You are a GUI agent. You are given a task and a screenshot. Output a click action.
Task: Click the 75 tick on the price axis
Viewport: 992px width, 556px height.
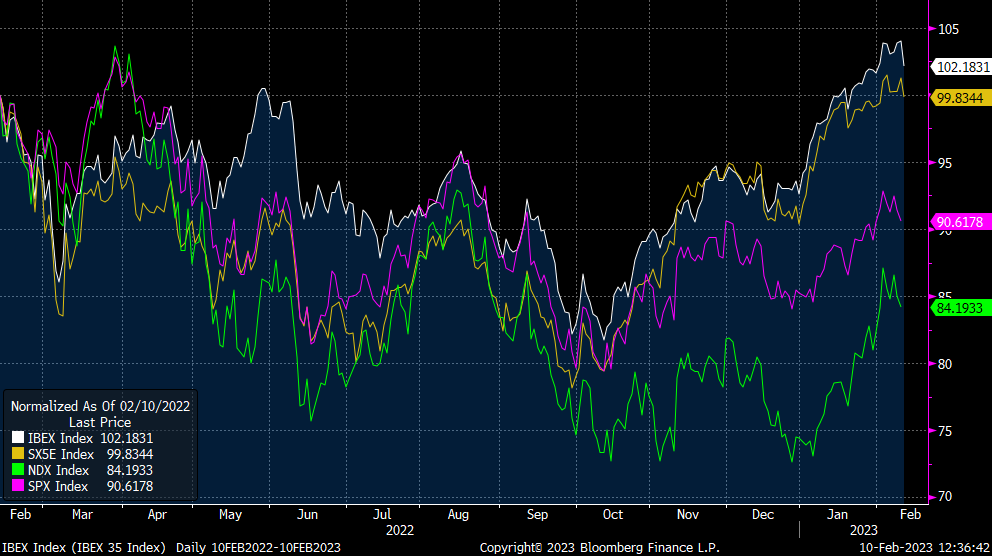click(945, 431)
